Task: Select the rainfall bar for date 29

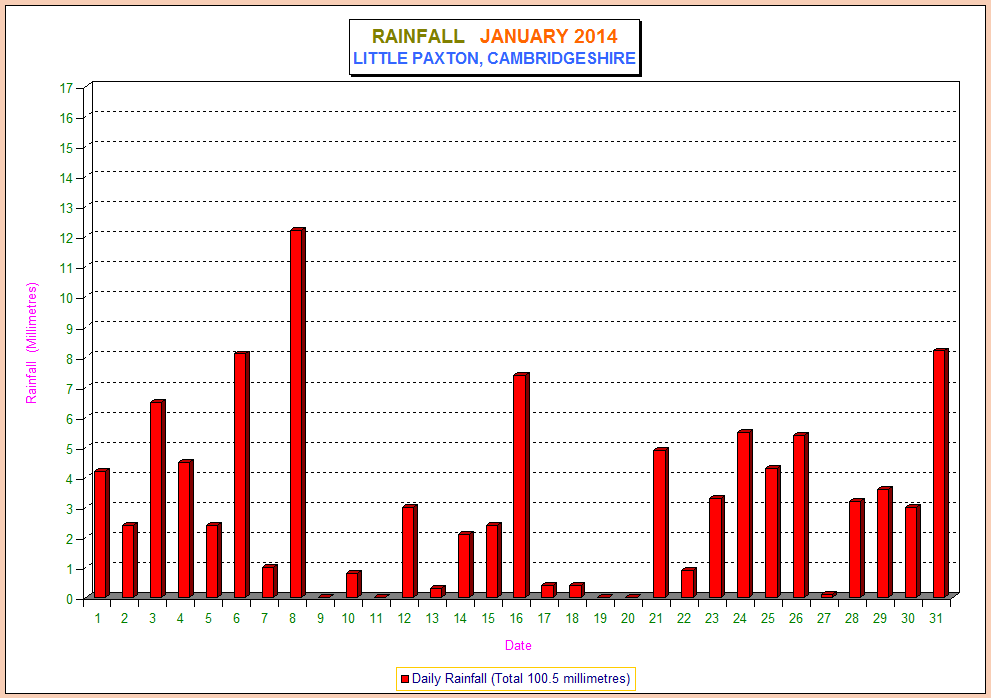Action: tap(884, 542)
